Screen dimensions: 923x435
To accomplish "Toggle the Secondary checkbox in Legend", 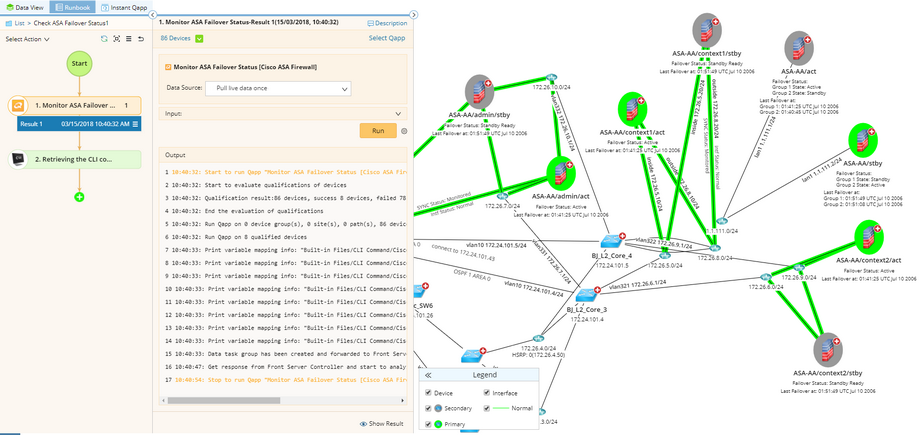I will 429,408.
